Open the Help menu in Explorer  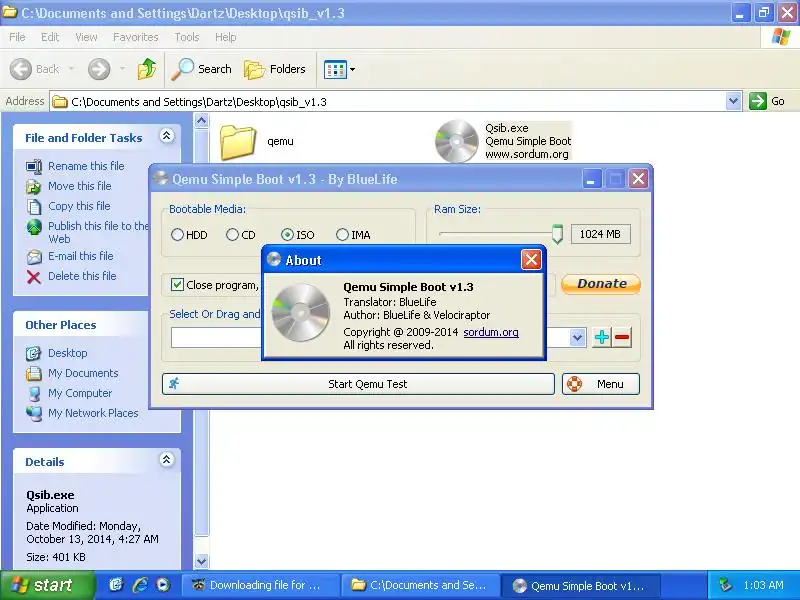(226, 37)
